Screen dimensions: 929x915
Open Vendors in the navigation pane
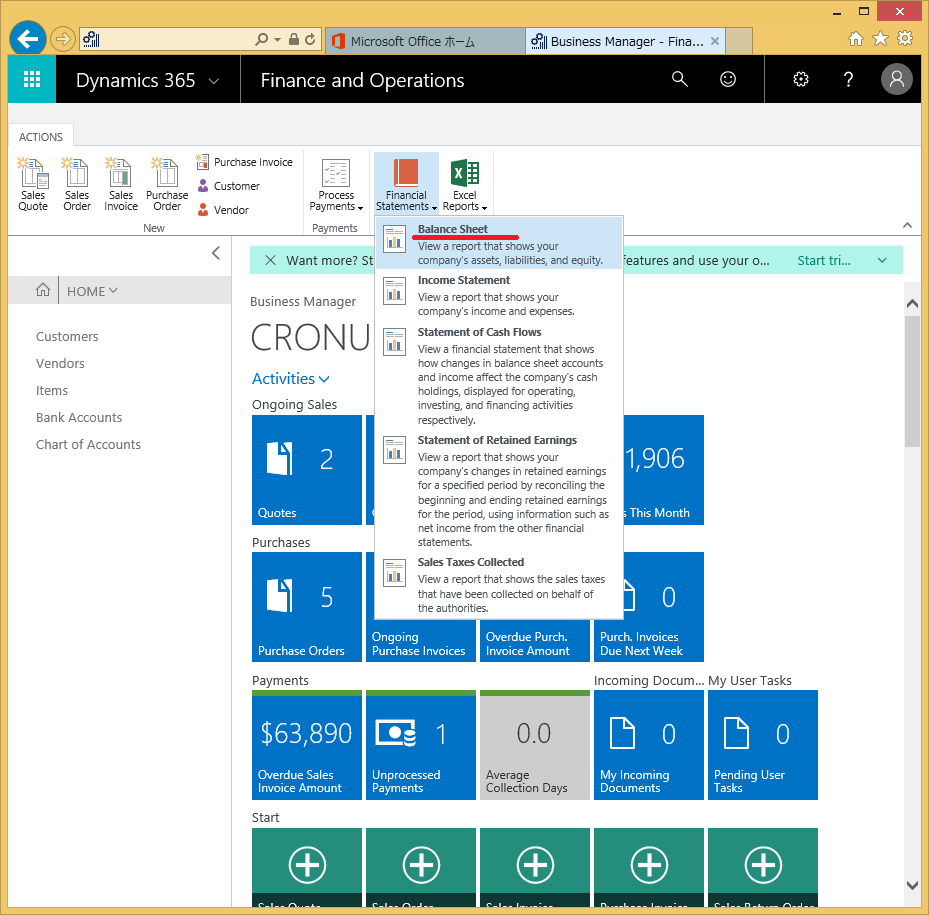click(60, 363)
